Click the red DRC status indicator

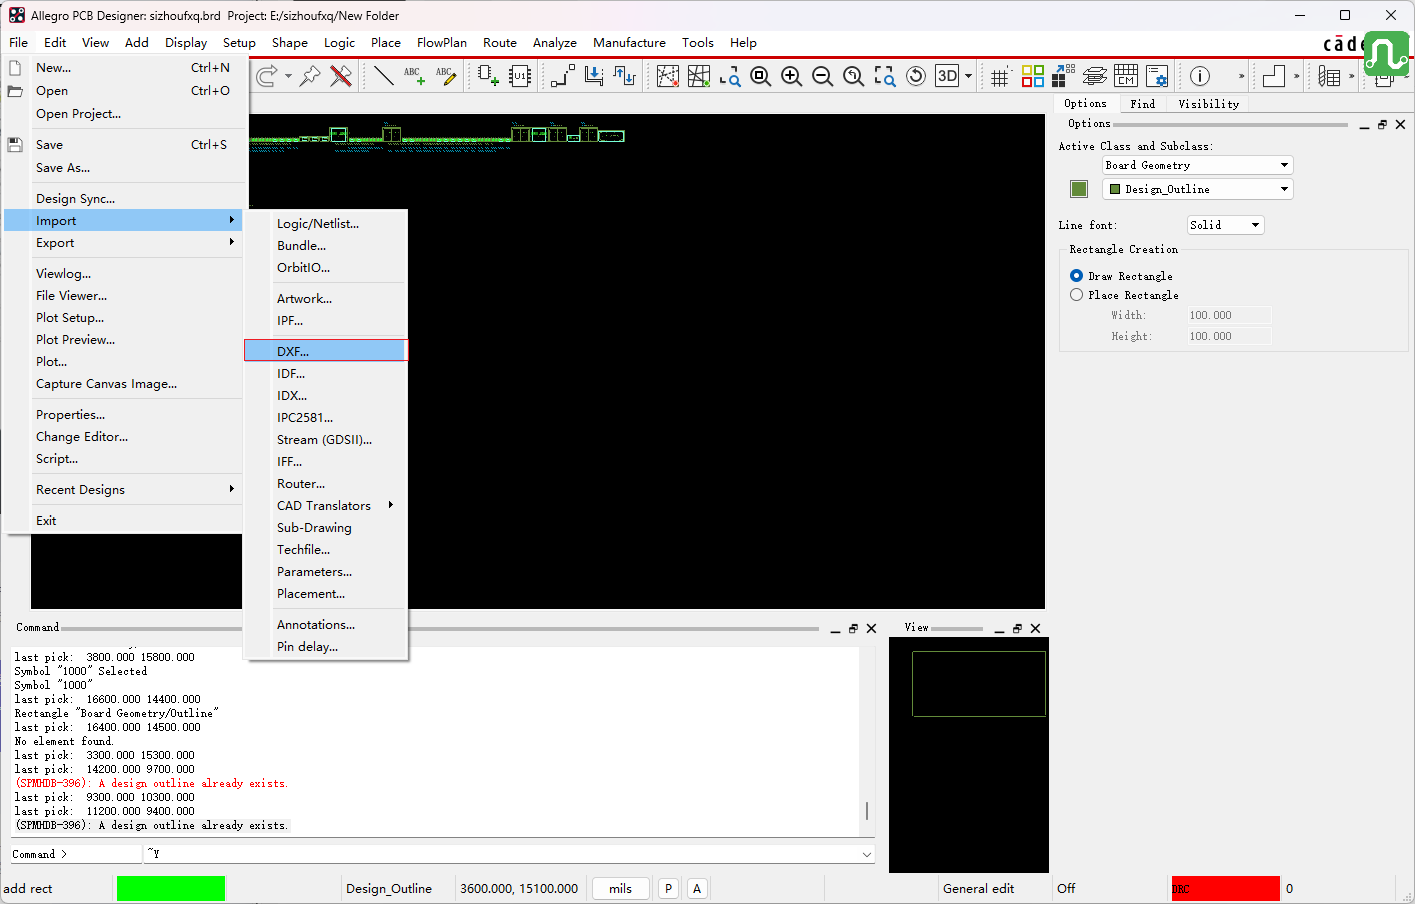pos(1225,888)
